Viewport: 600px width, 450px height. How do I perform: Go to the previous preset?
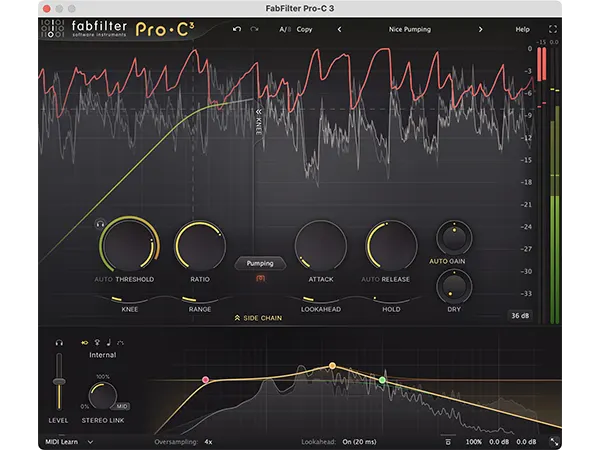(x=339, y=29)
